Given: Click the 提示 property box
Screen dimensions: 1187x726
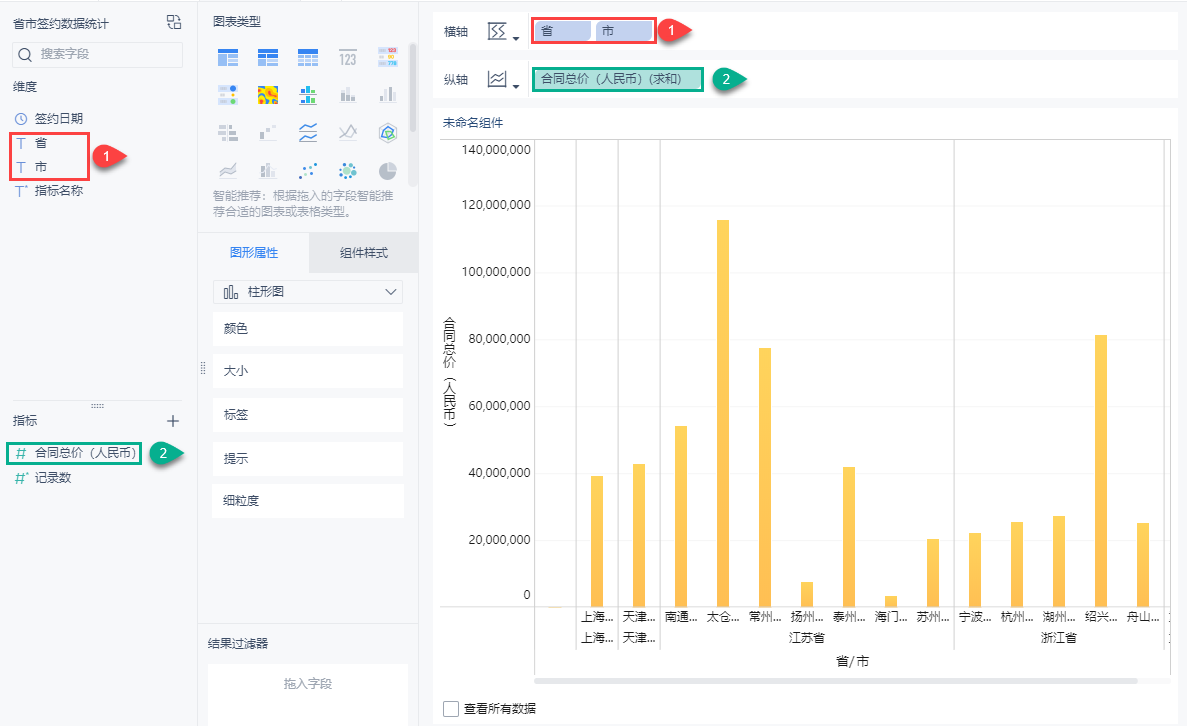Looking at the screenshot, I should (308, 459).
